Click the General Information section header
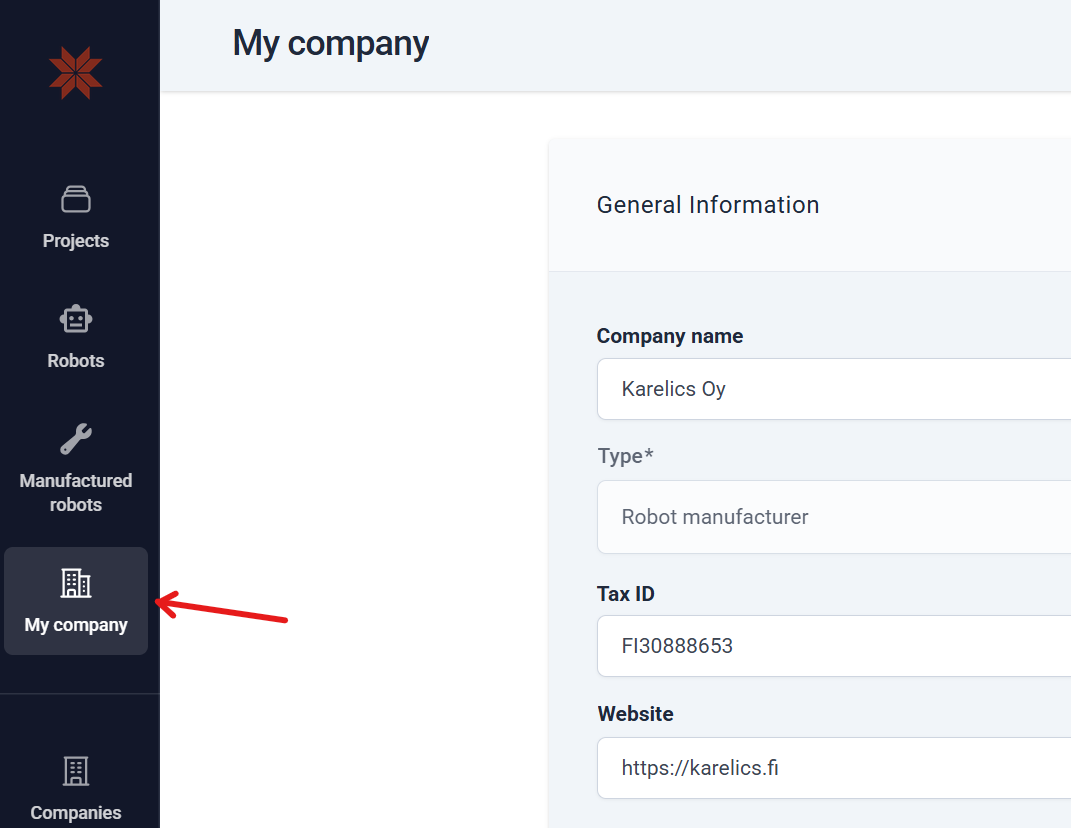Viewport: 1071px width, 828px height. (x=708, y=205)
